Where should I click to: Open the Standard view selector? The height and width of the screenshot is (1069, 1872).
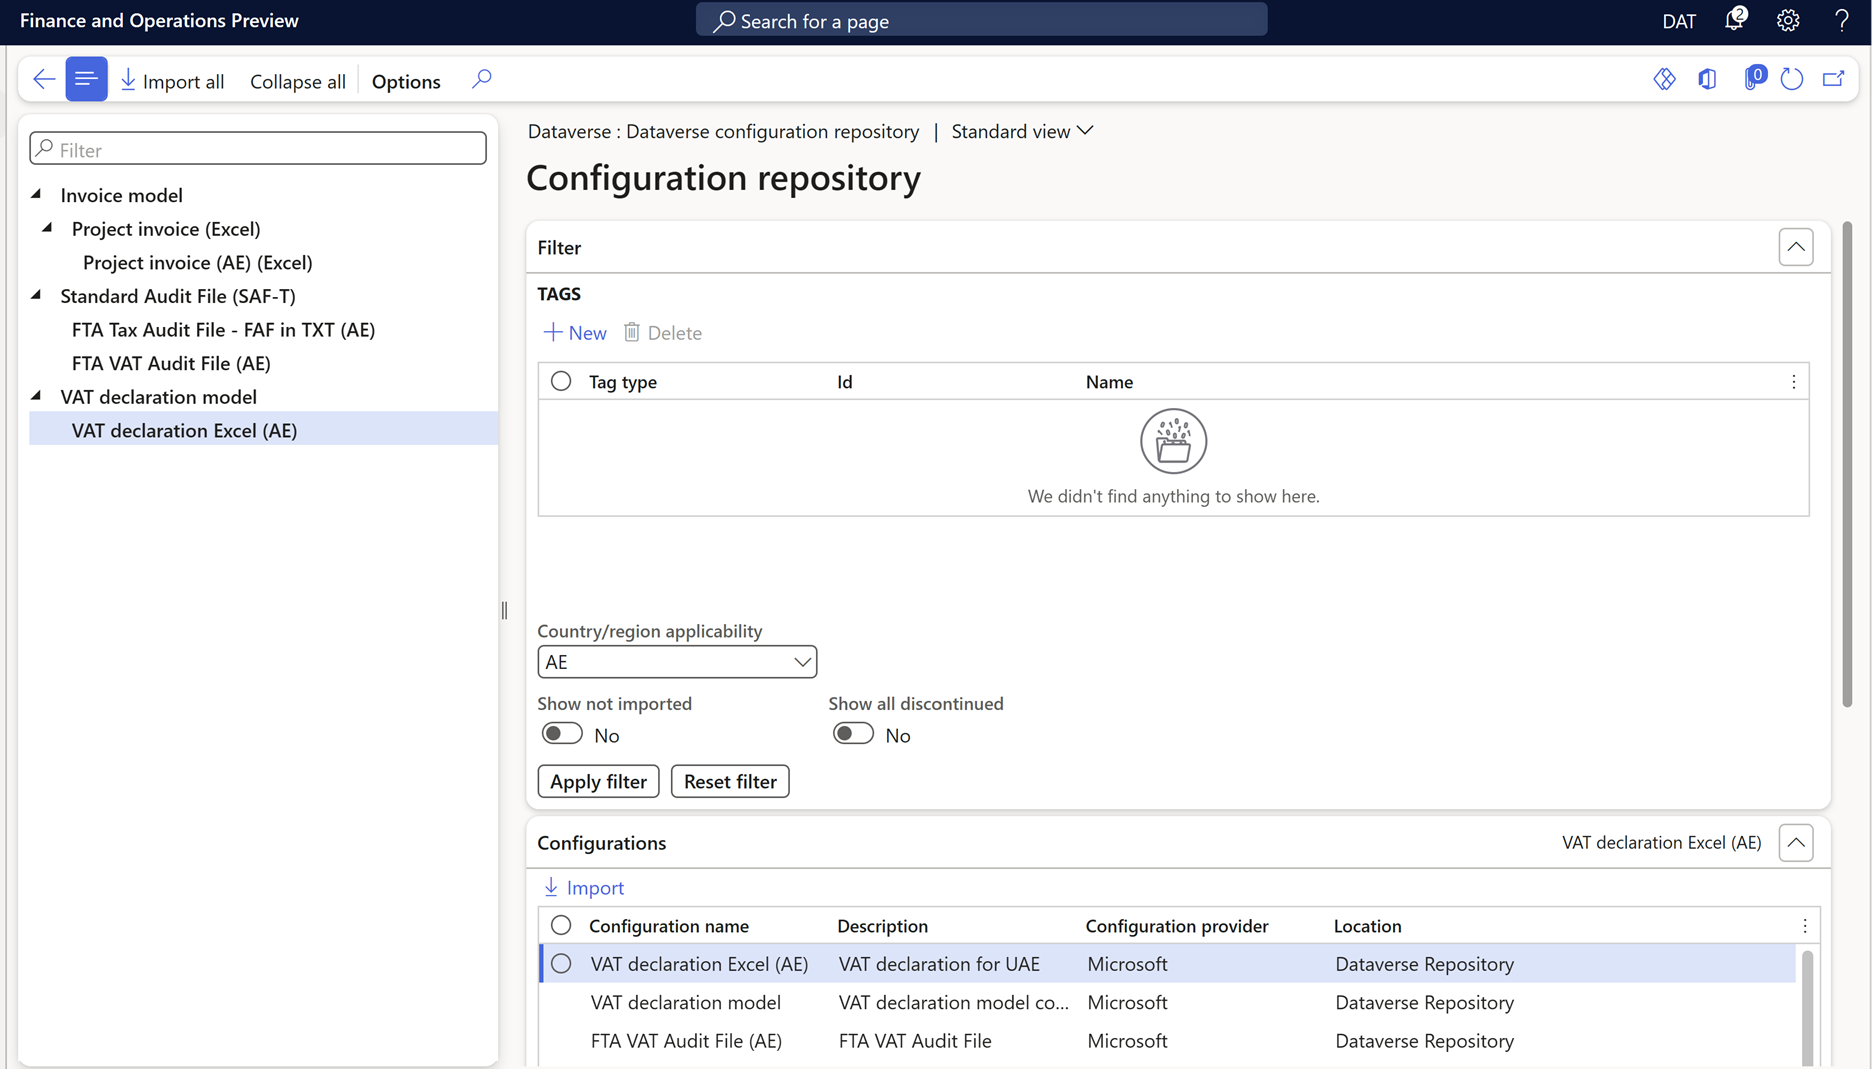1022,131
